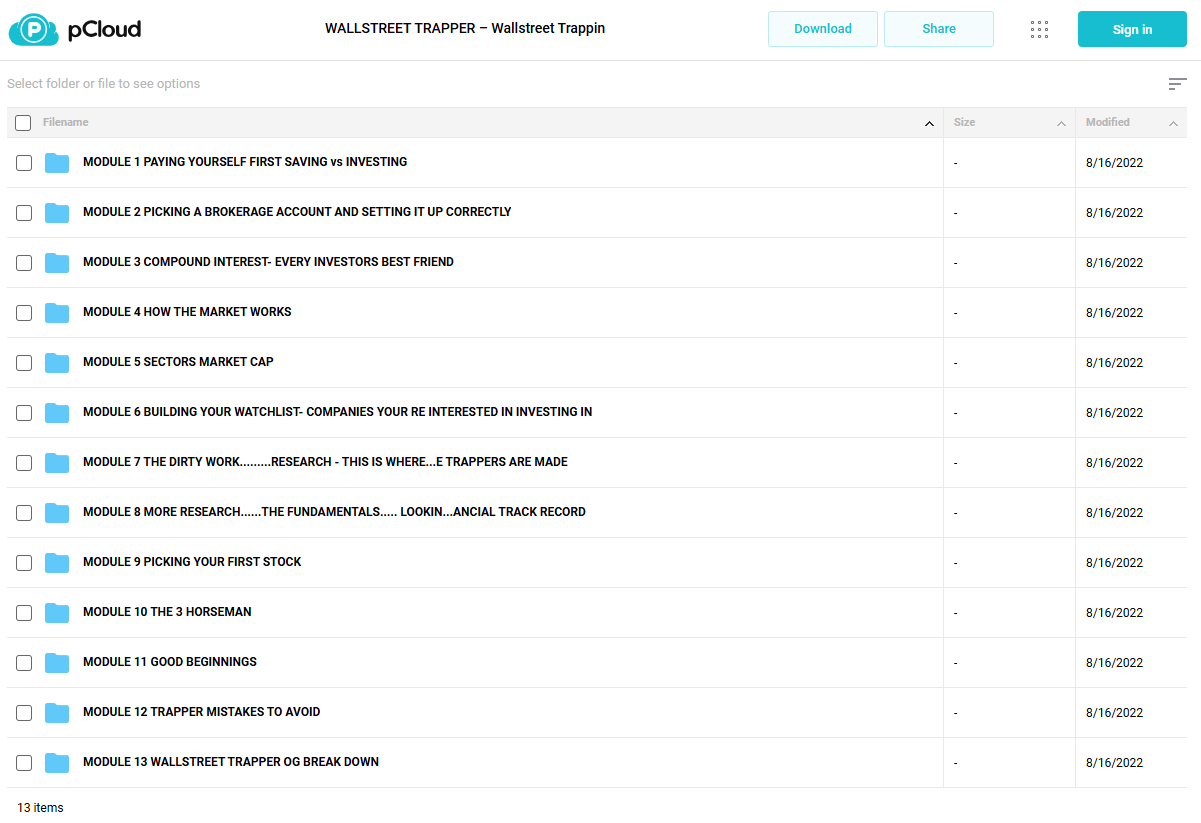
Task: Click the 8/16/2022 date in MODULE 13 row
Action: click(x=1114, y=763)
